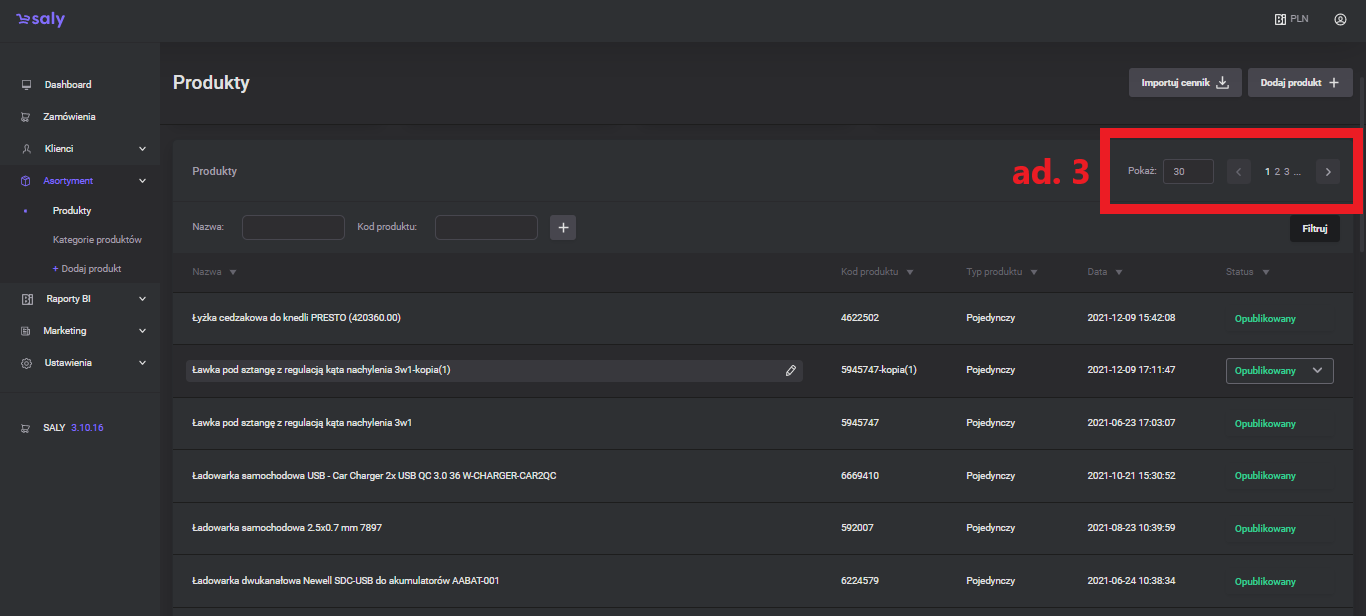This screenshot has height=616, width=1366.
Task: Click the PLN currency icon
Action: pyautogui.click(x=1280, y=19)
